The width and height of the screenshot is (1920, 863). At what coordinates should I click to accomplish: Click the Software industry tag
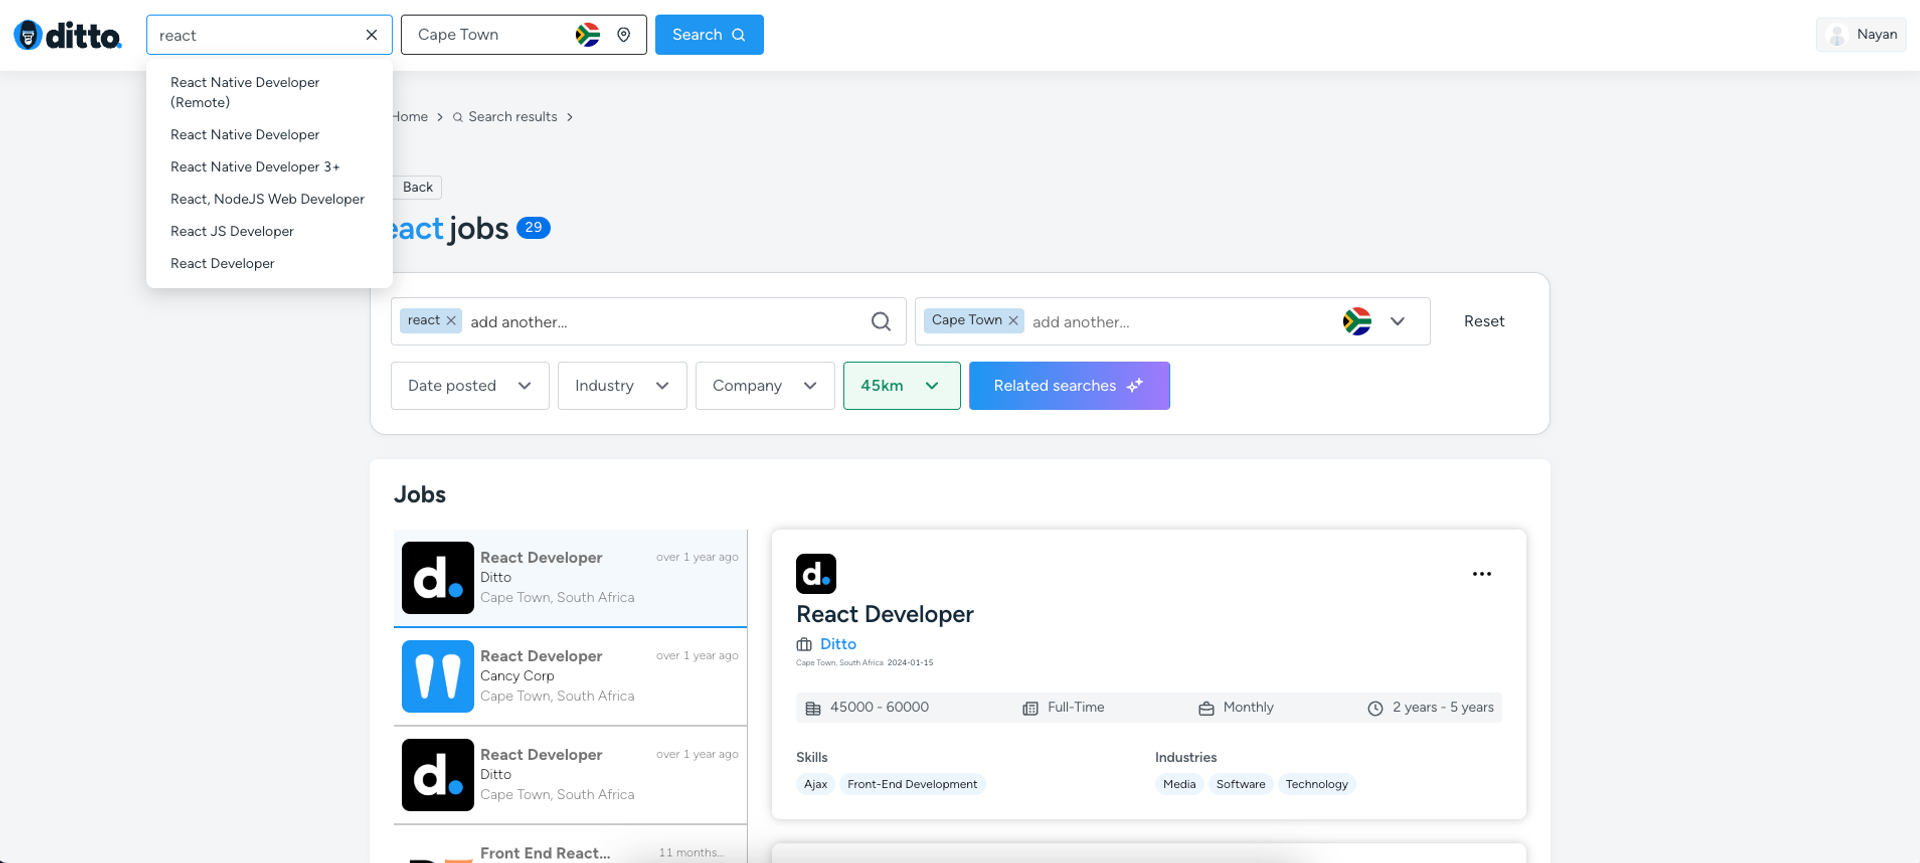(1240, 784)
